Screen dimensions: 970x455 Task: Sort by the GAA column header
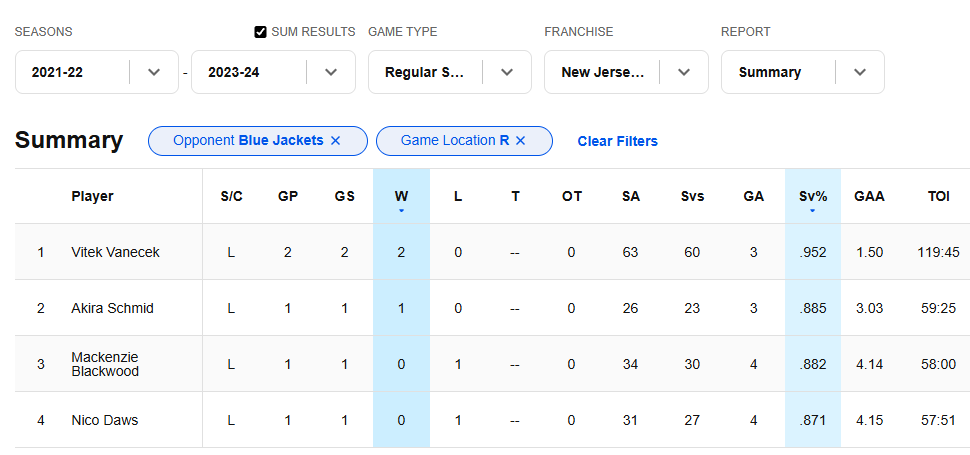coord(869,197)
